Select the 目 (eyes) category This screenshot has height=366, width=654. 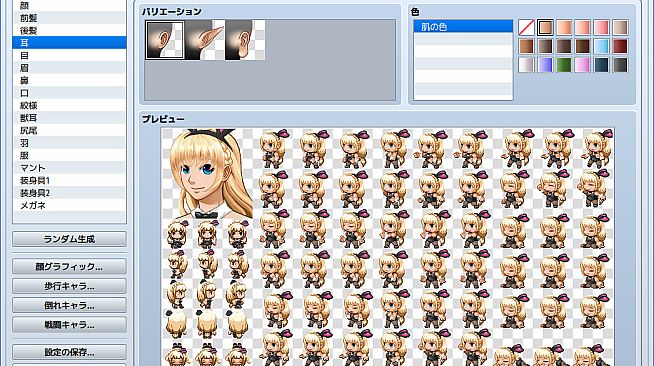[x=69, y=55]
